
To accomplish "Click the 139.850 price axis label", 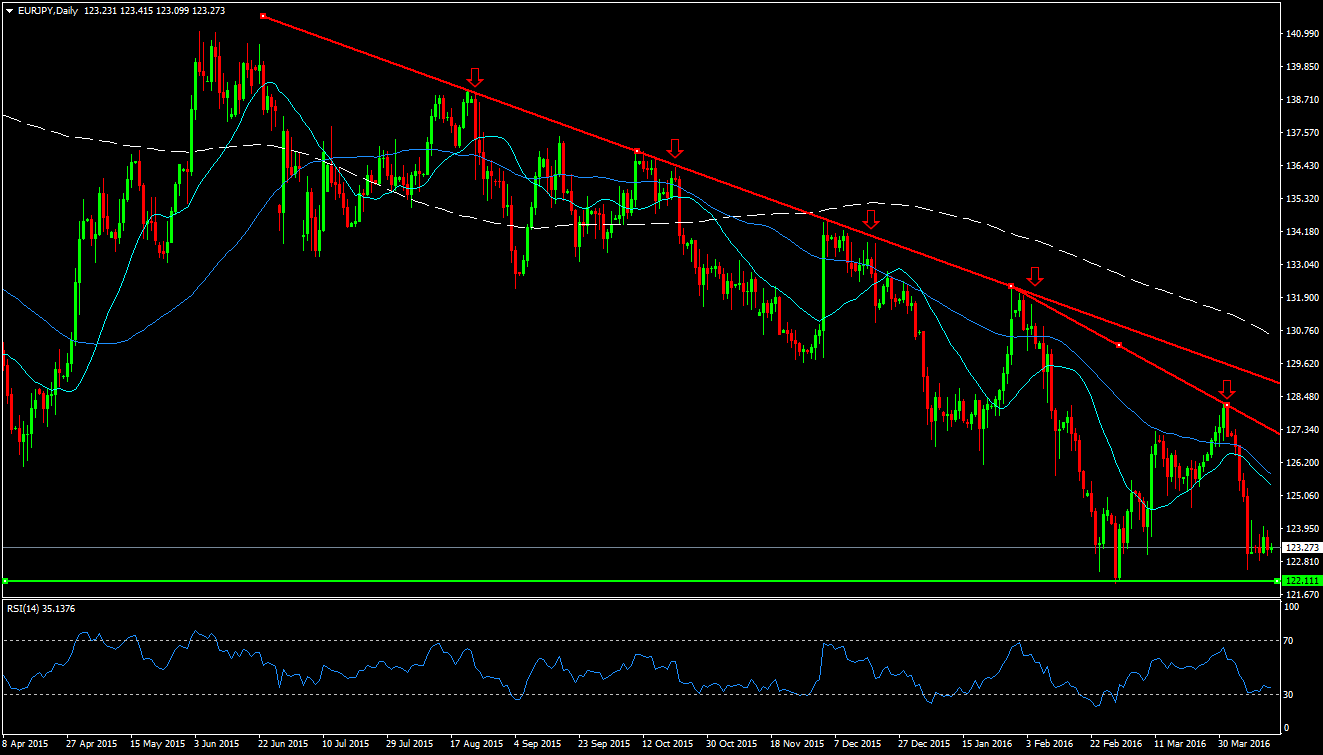I will point(1301,66).
